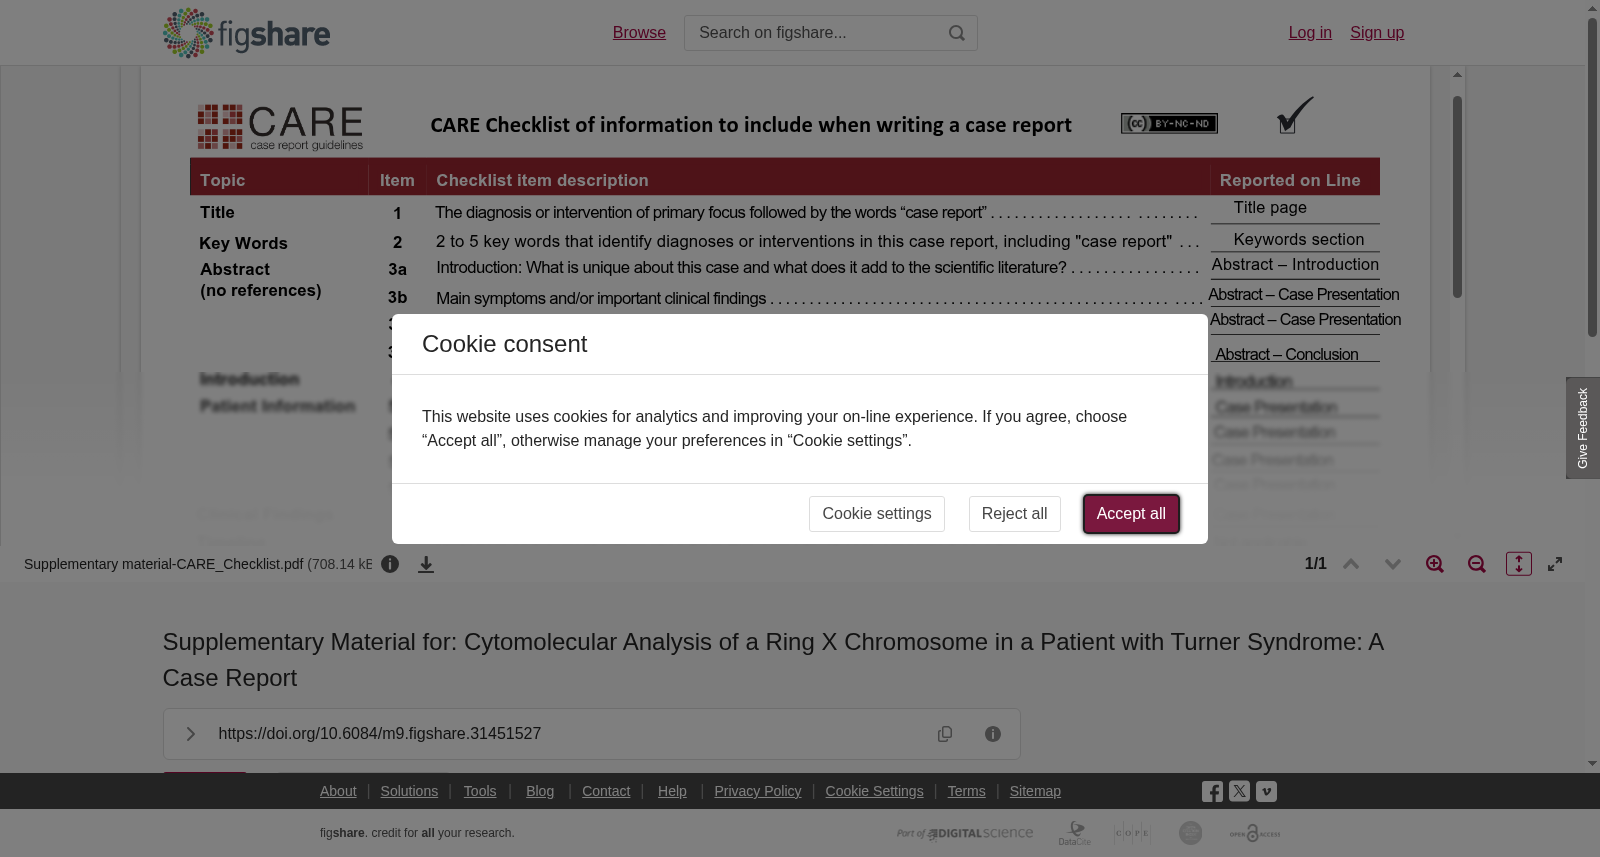1600x857 pixels.
Task: Open the file info icon beside the PDF name
Action: [x=390, y=564]
